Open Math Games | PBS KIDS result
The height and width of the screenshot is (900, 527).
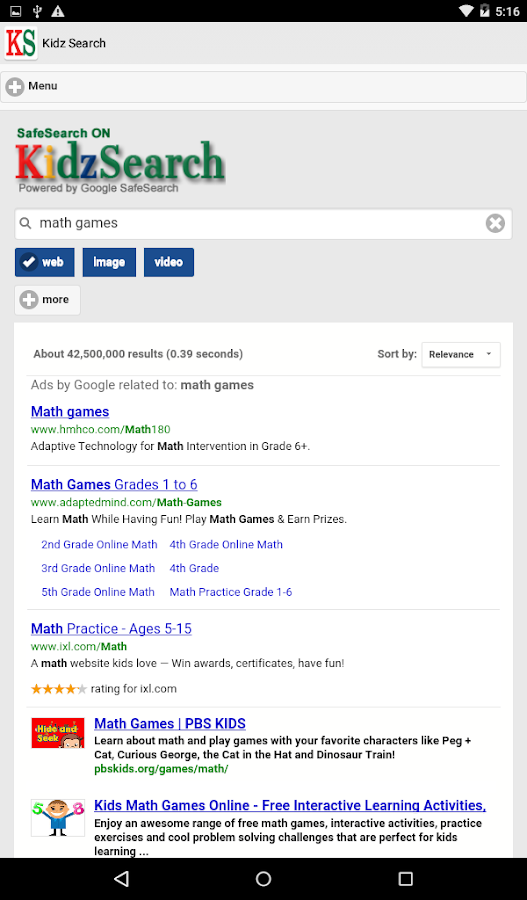coord(170,723)
